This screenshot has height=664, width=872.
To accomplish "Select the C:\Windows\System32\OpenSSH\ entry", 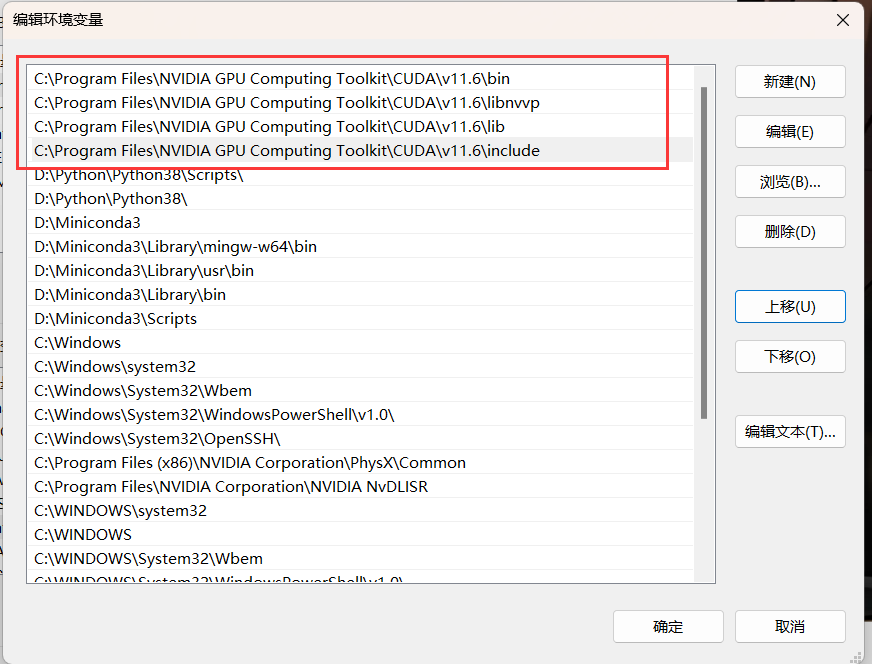I will coord(362,438).
